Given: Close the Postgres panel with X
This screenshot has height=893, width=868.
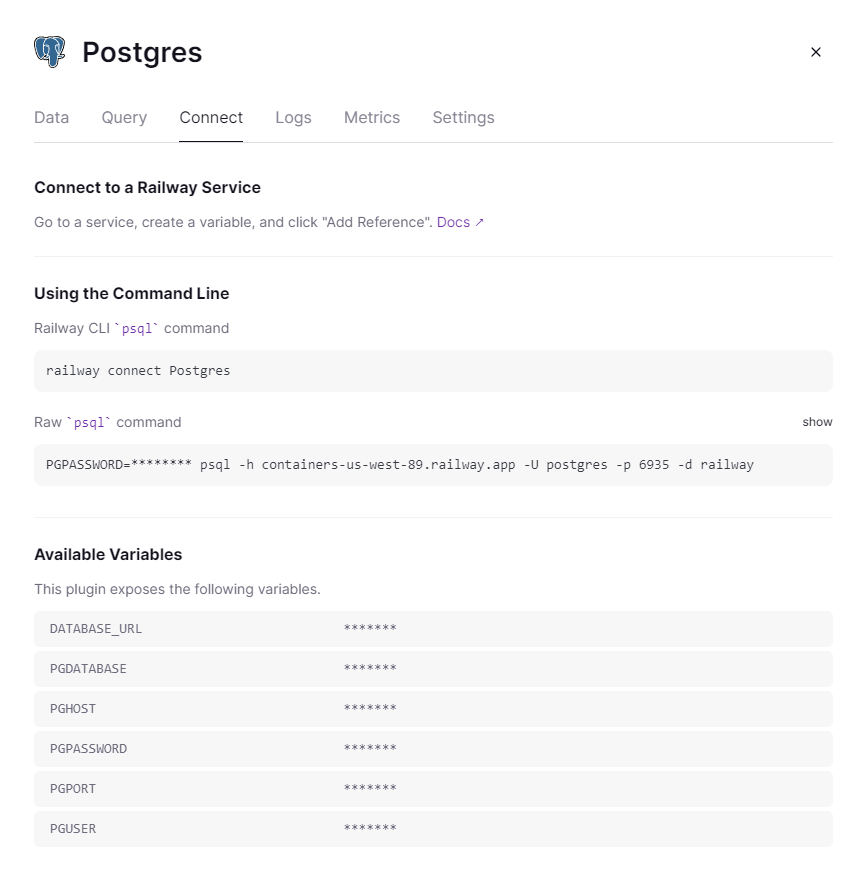Looking at the screenshot, I should click(816, 52).
